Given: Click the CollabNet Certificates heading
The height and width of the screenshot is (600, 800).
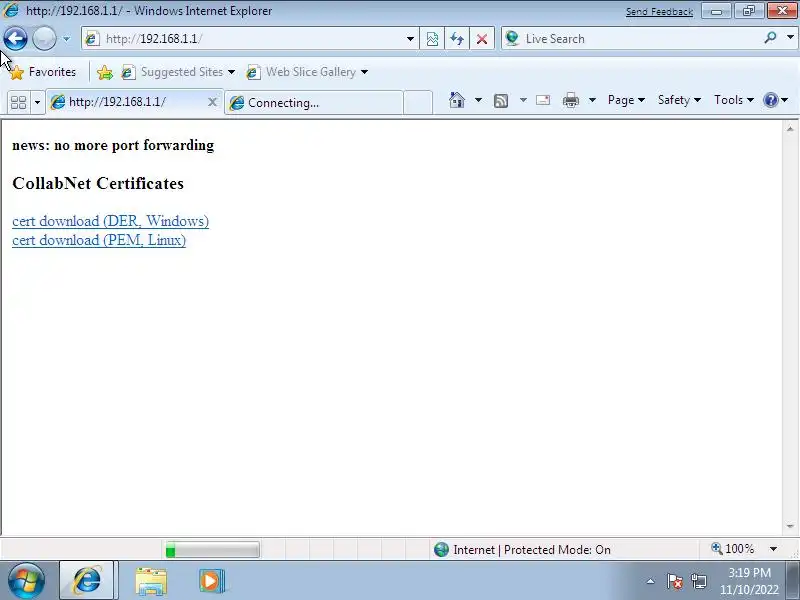Looking at the screenshot, I should pyautogui.click(x=98, y=183).
